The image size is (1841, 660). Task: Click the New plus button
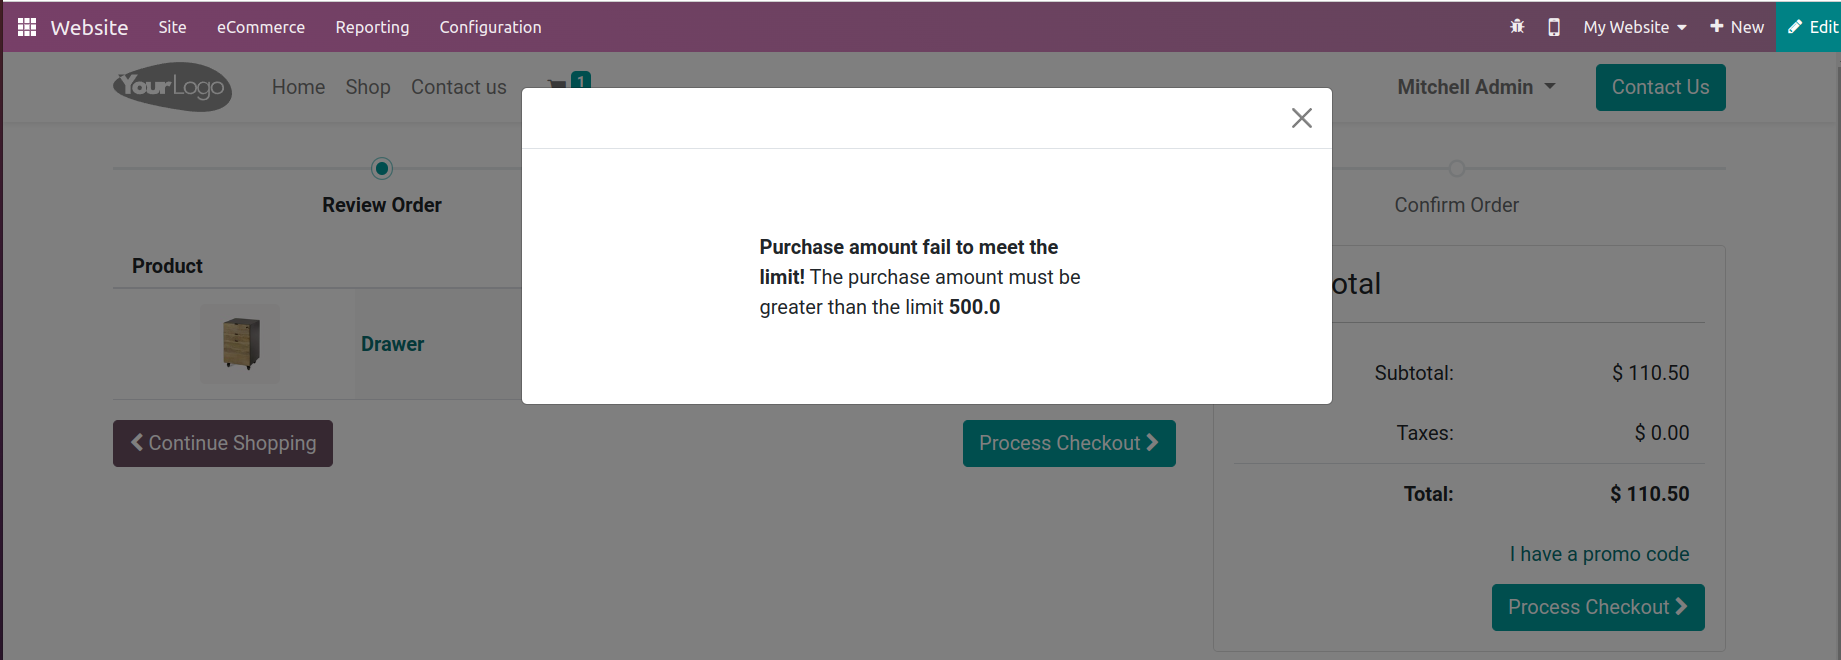[1737, 27]
